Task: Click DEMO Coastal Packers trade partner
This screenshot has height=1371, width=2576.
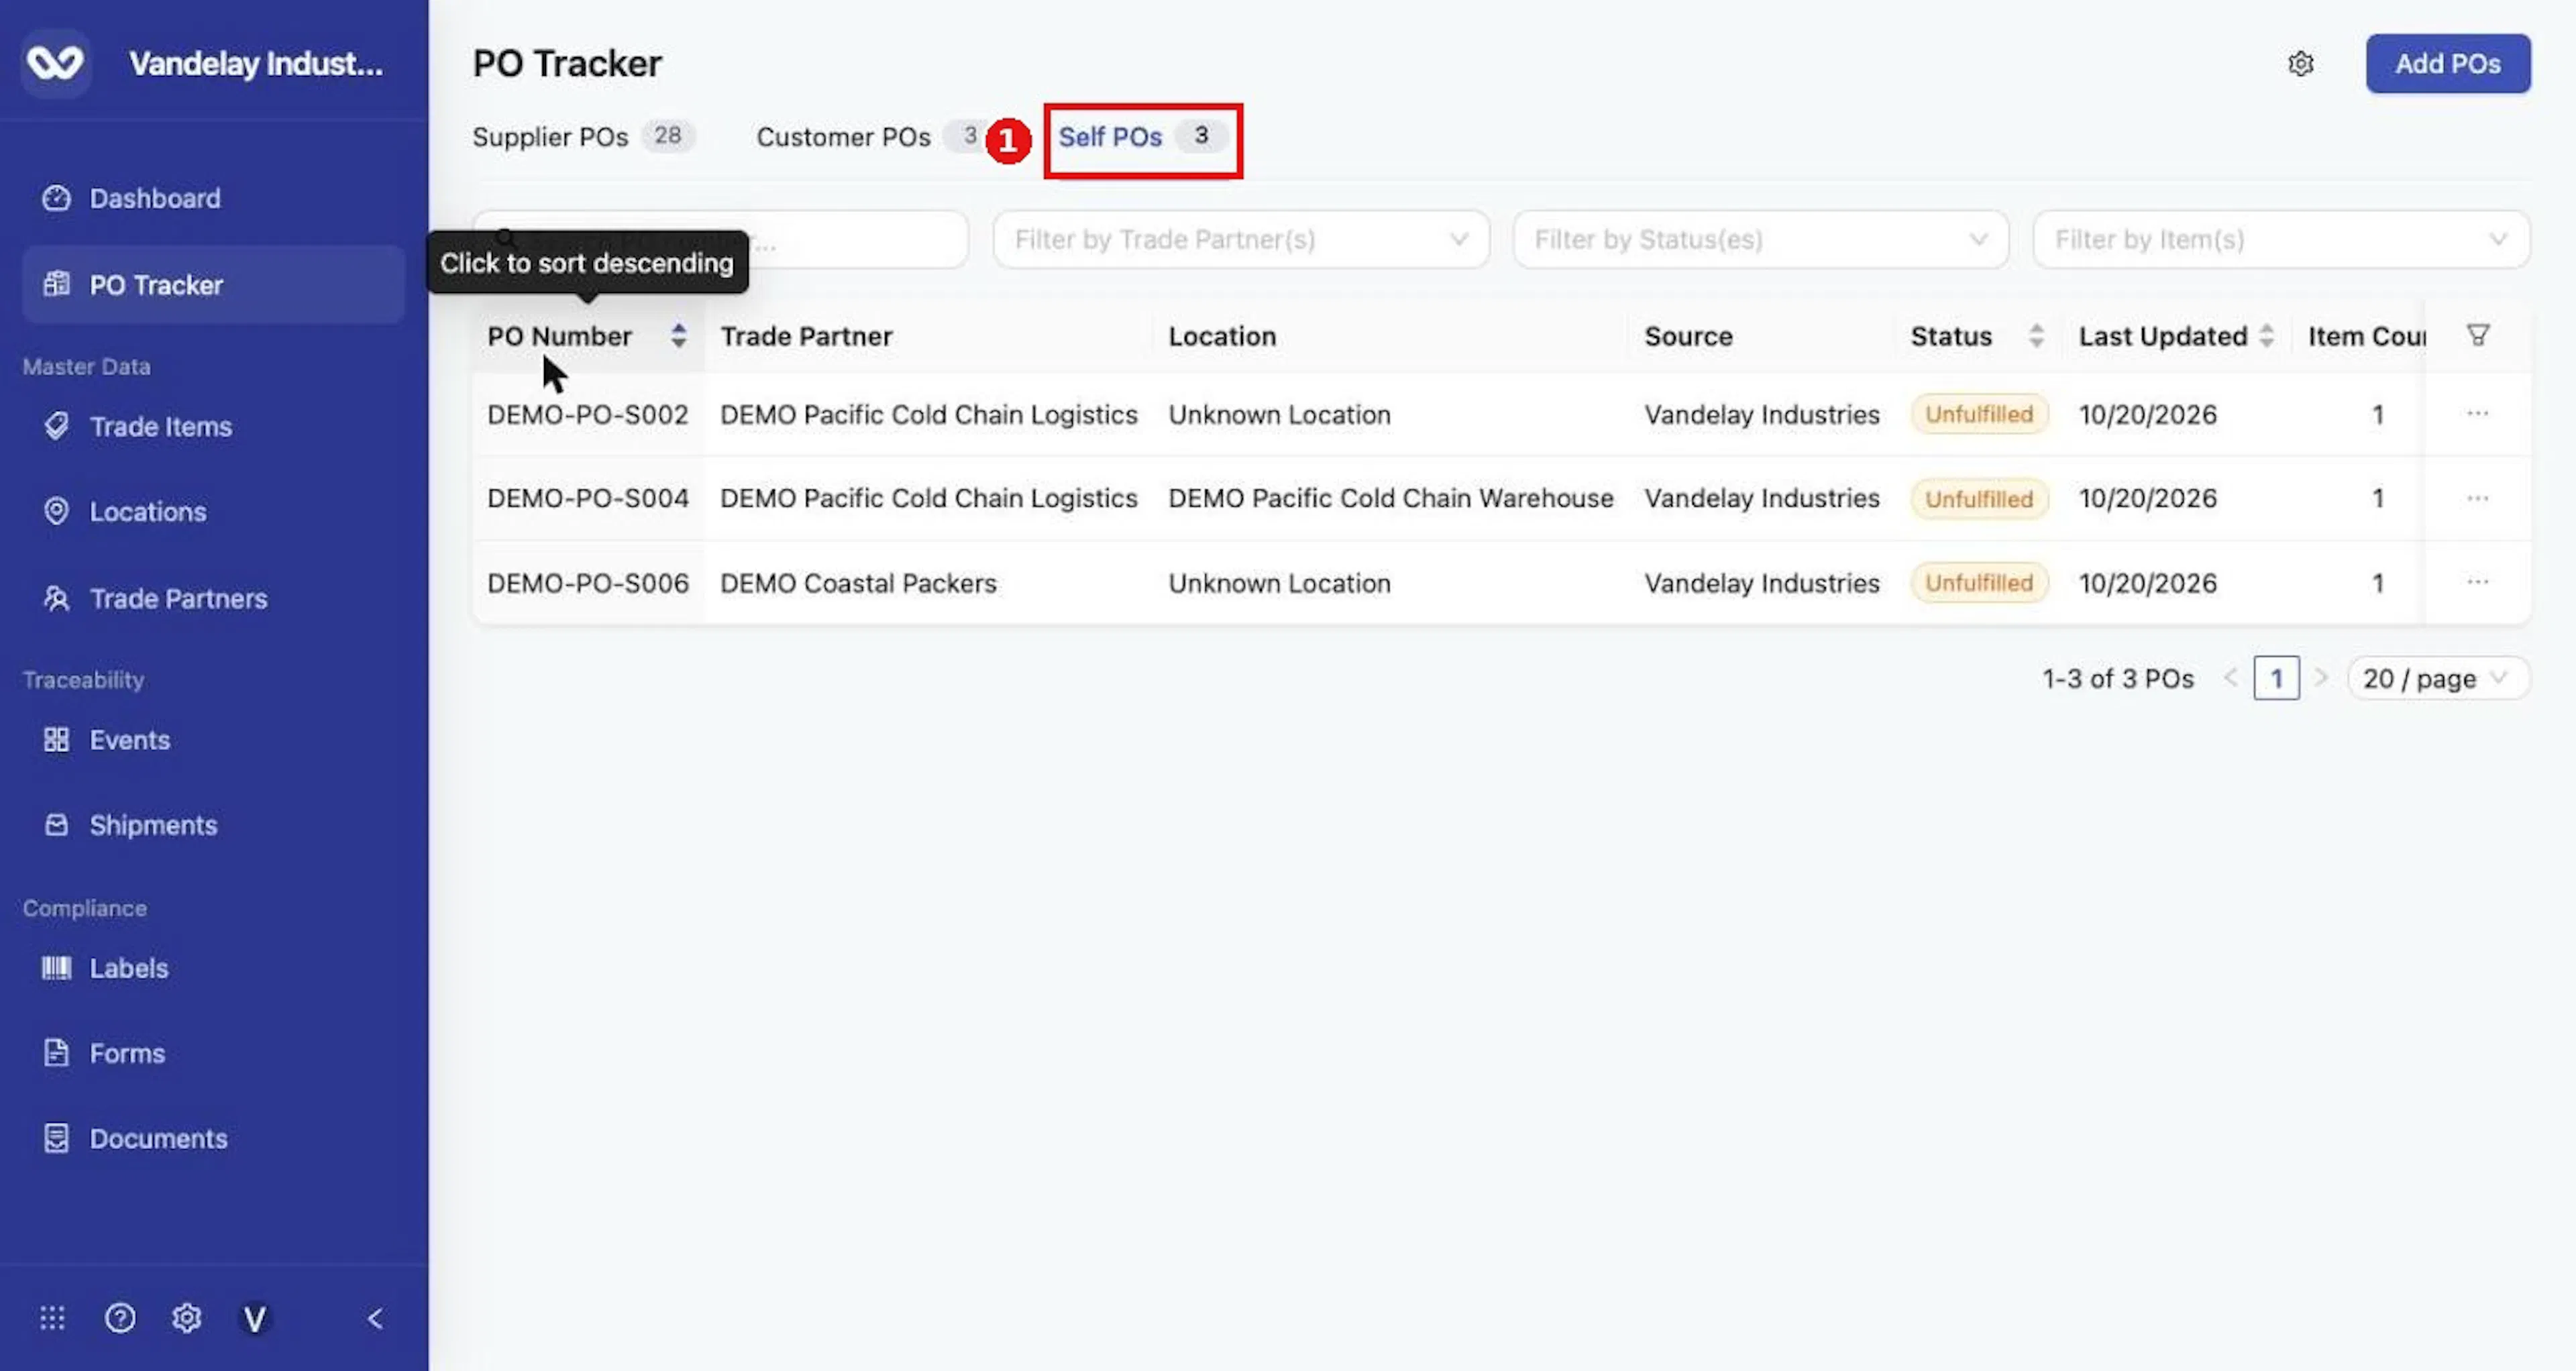Action: [859, 583]
